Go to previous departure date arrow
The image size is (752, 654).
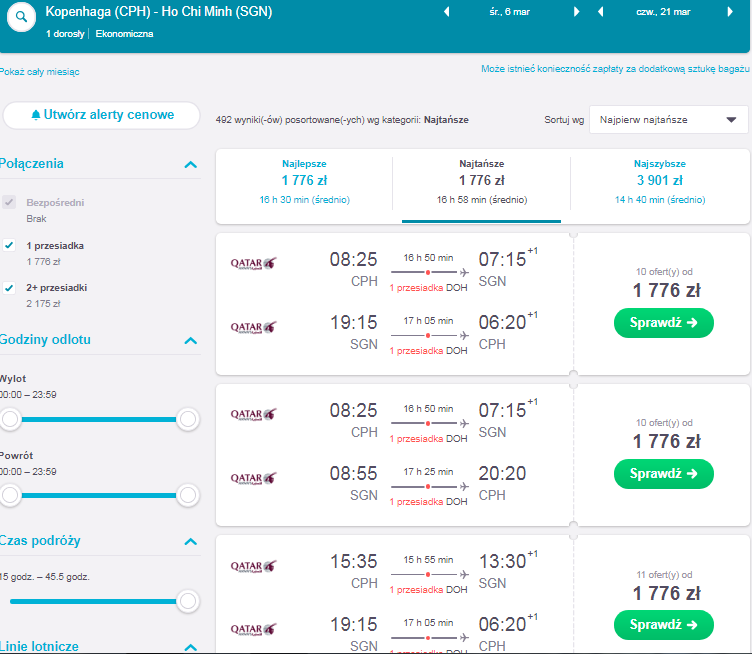click(446, 12)
